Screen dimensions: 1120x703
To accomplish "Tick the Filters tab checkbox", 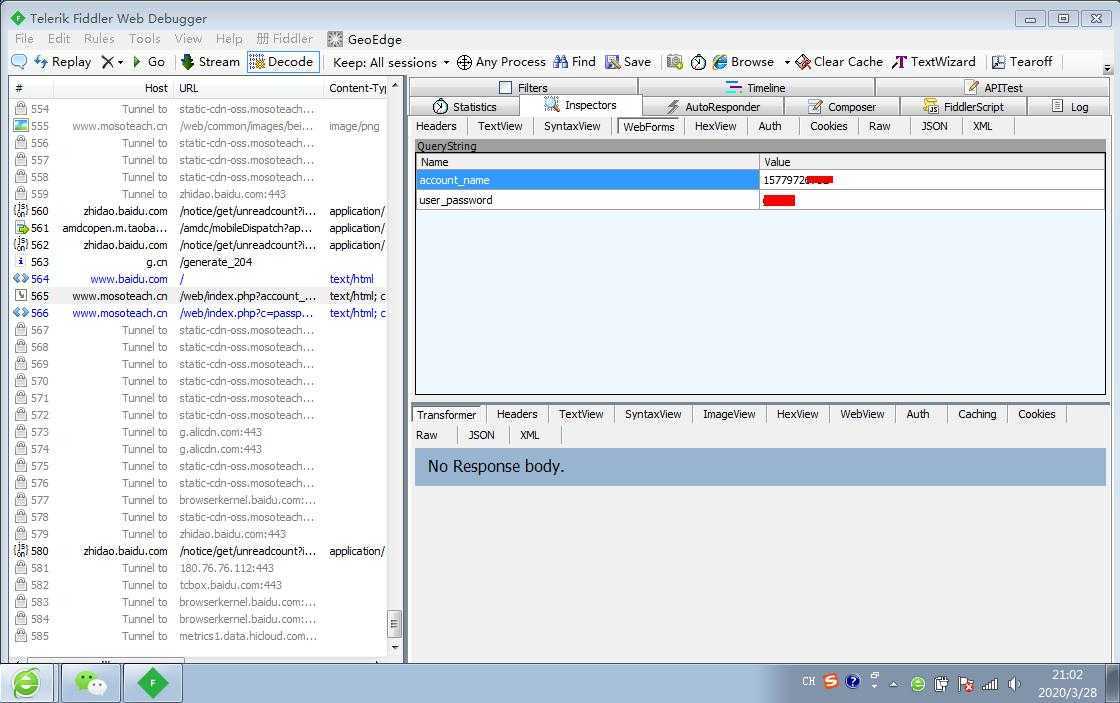I will [505, 87].
